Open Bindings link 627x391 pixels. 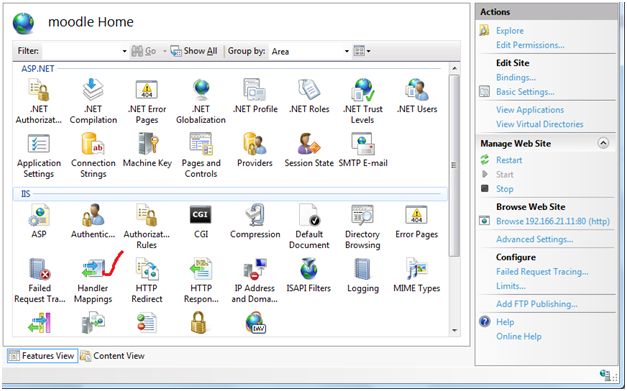[x=515, y=78]
